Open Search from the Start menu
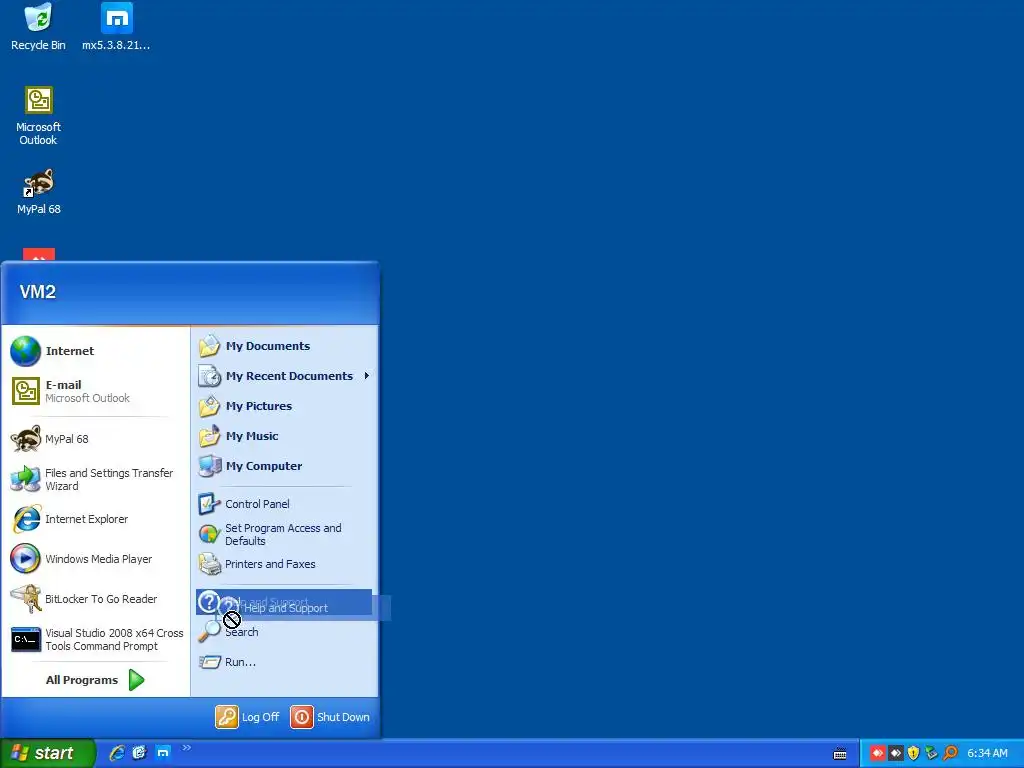The width and height of the screenshot is (1024, 768). [x=284, y=632]
